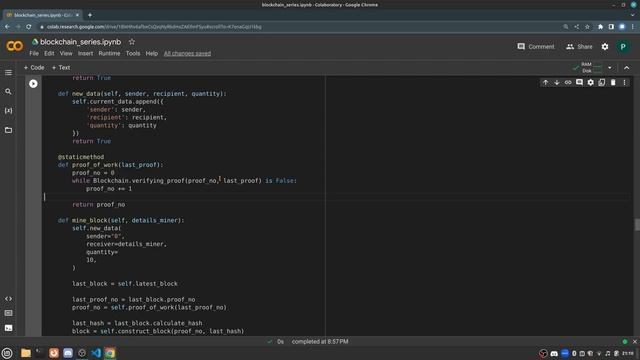
Task: Open a new browser tab
Action: click(x=90, y=15)
